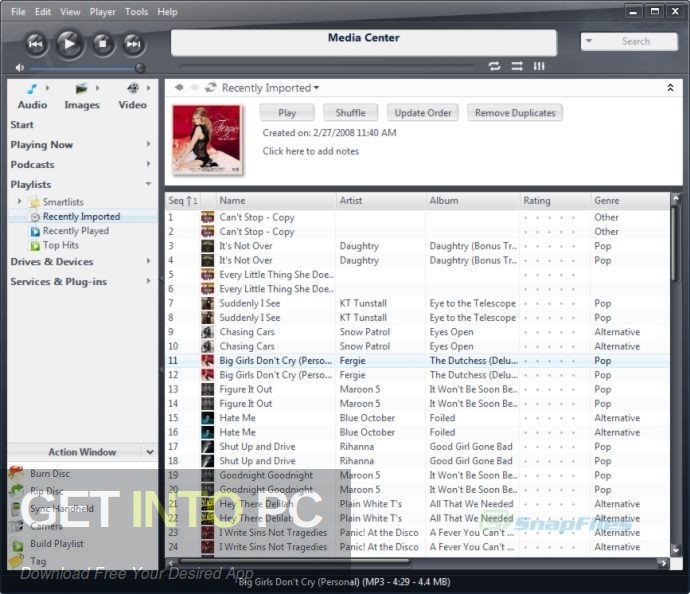The height and width of the screenshot is (594, 690).
Task: Click album art icon for Shut Up and Drive row 17
Action: click(x=207, y=447)
